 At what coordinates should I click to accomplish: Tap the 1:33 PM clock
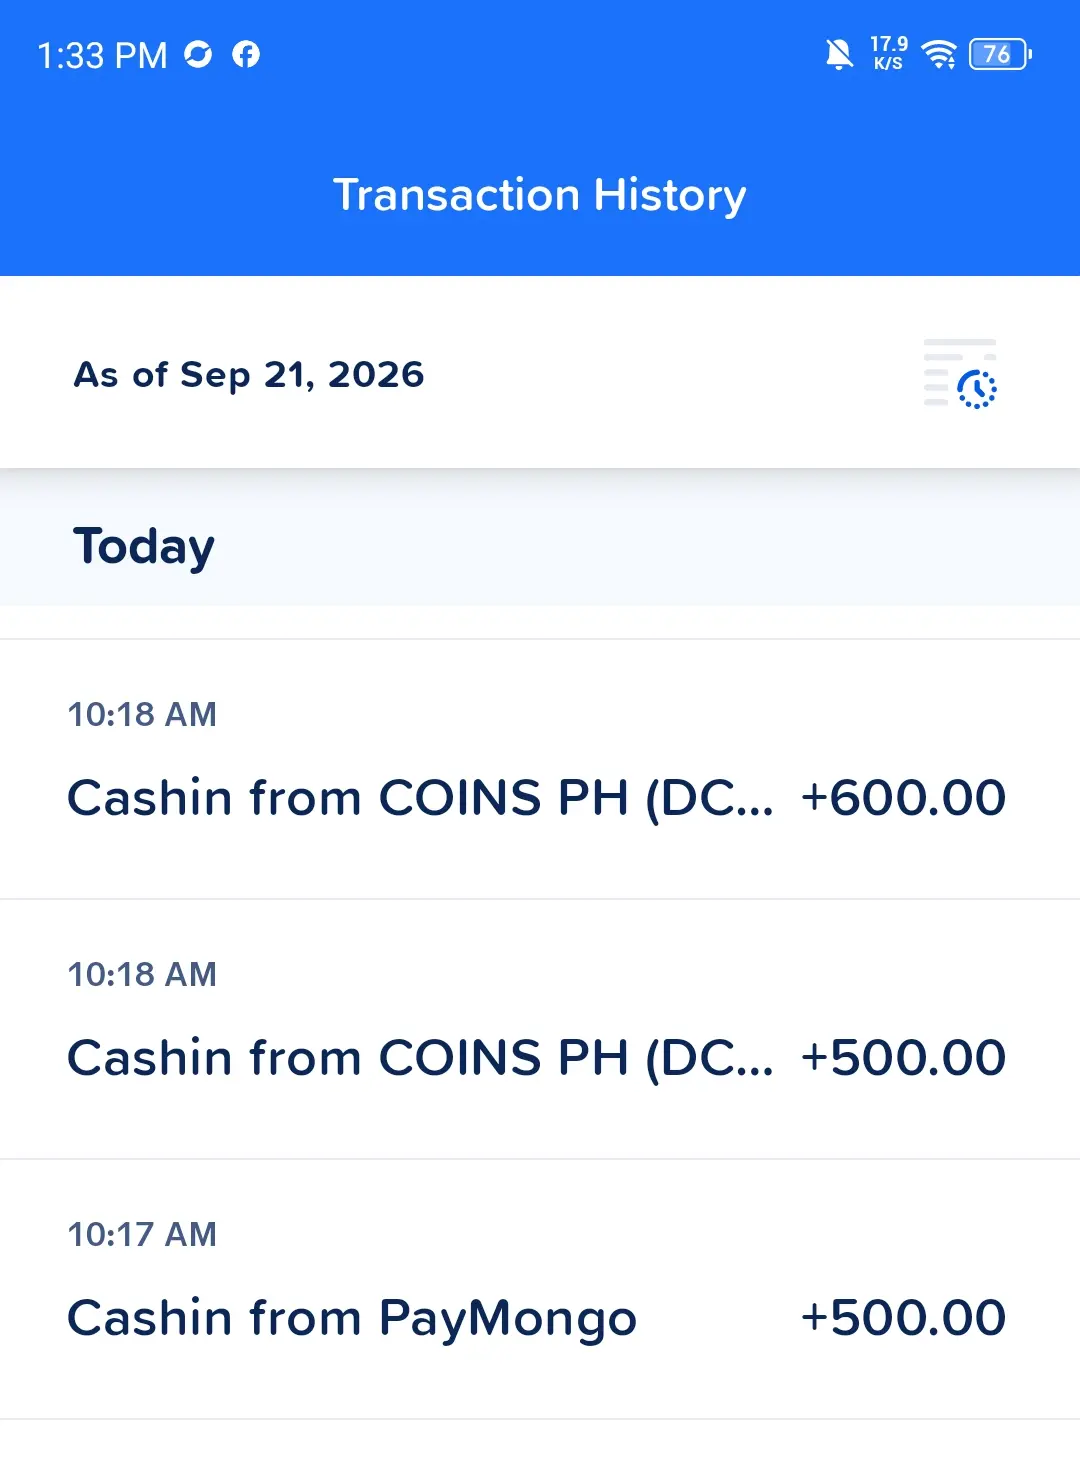click(102, 55)
